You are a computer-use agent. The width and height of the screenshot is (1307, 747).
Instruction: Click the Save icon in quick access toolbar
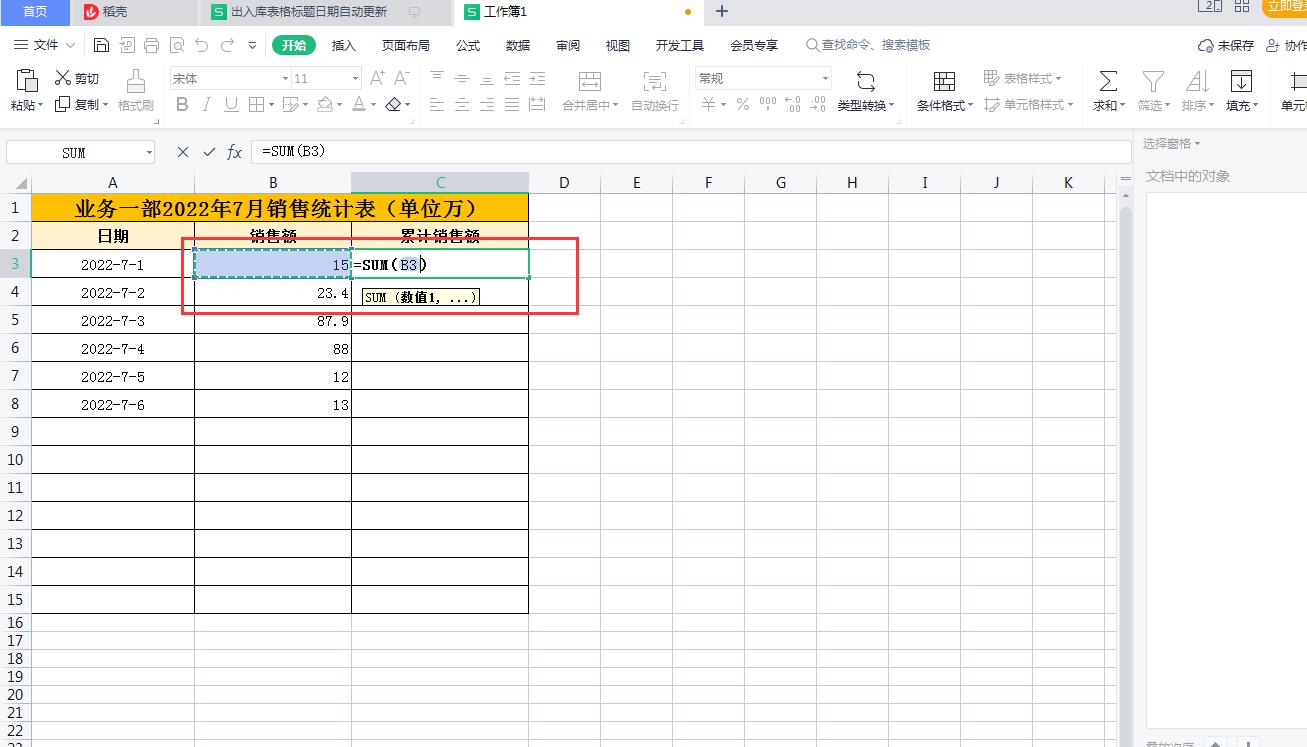click(x=101, y=45)
